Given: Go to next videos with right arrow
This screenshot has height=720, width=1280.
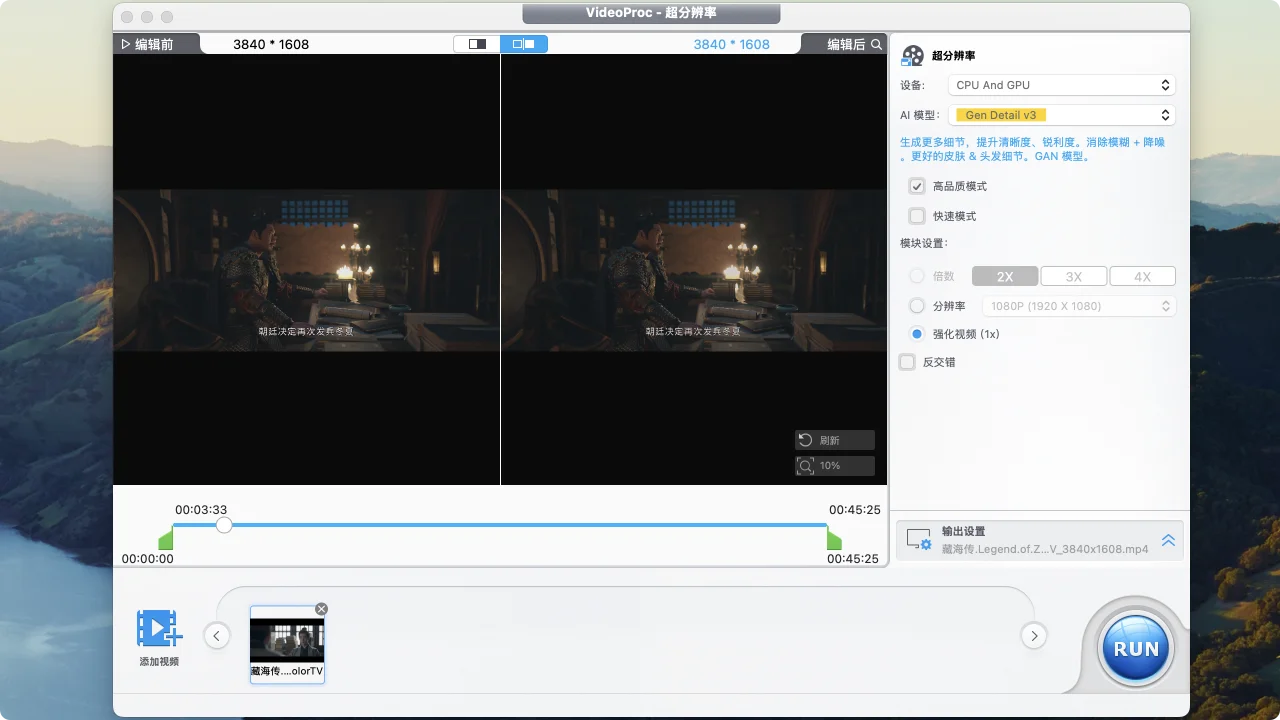Looking at the screenshot, I should 1034,635.
